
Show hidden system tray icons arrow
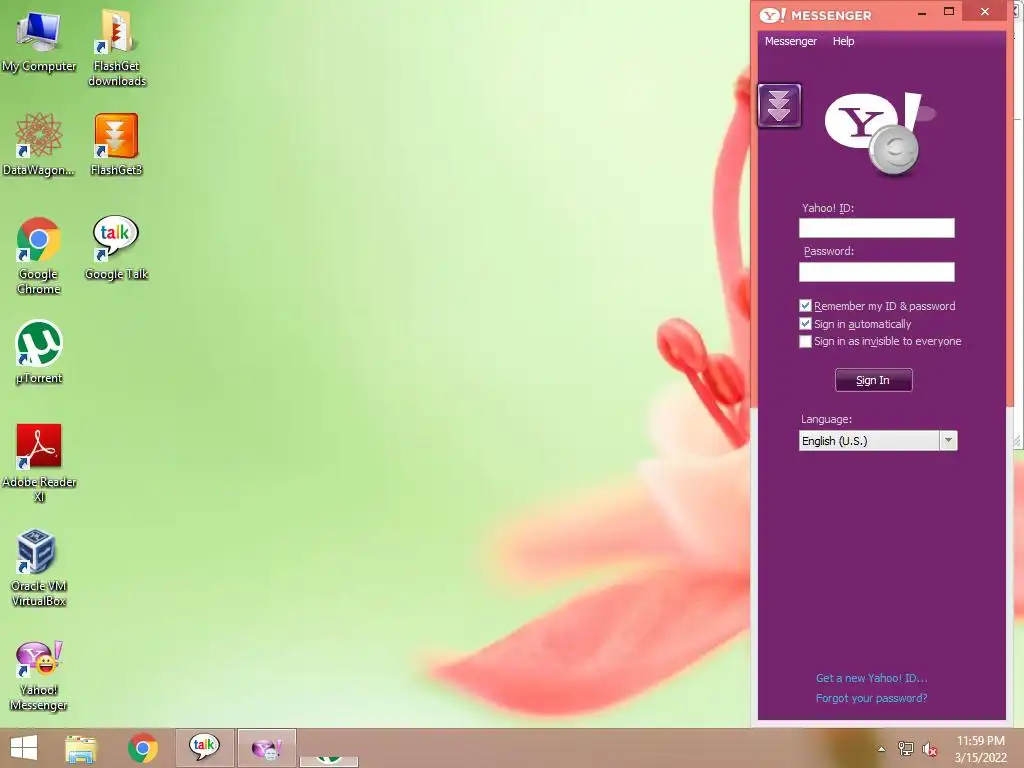[882, 749]
